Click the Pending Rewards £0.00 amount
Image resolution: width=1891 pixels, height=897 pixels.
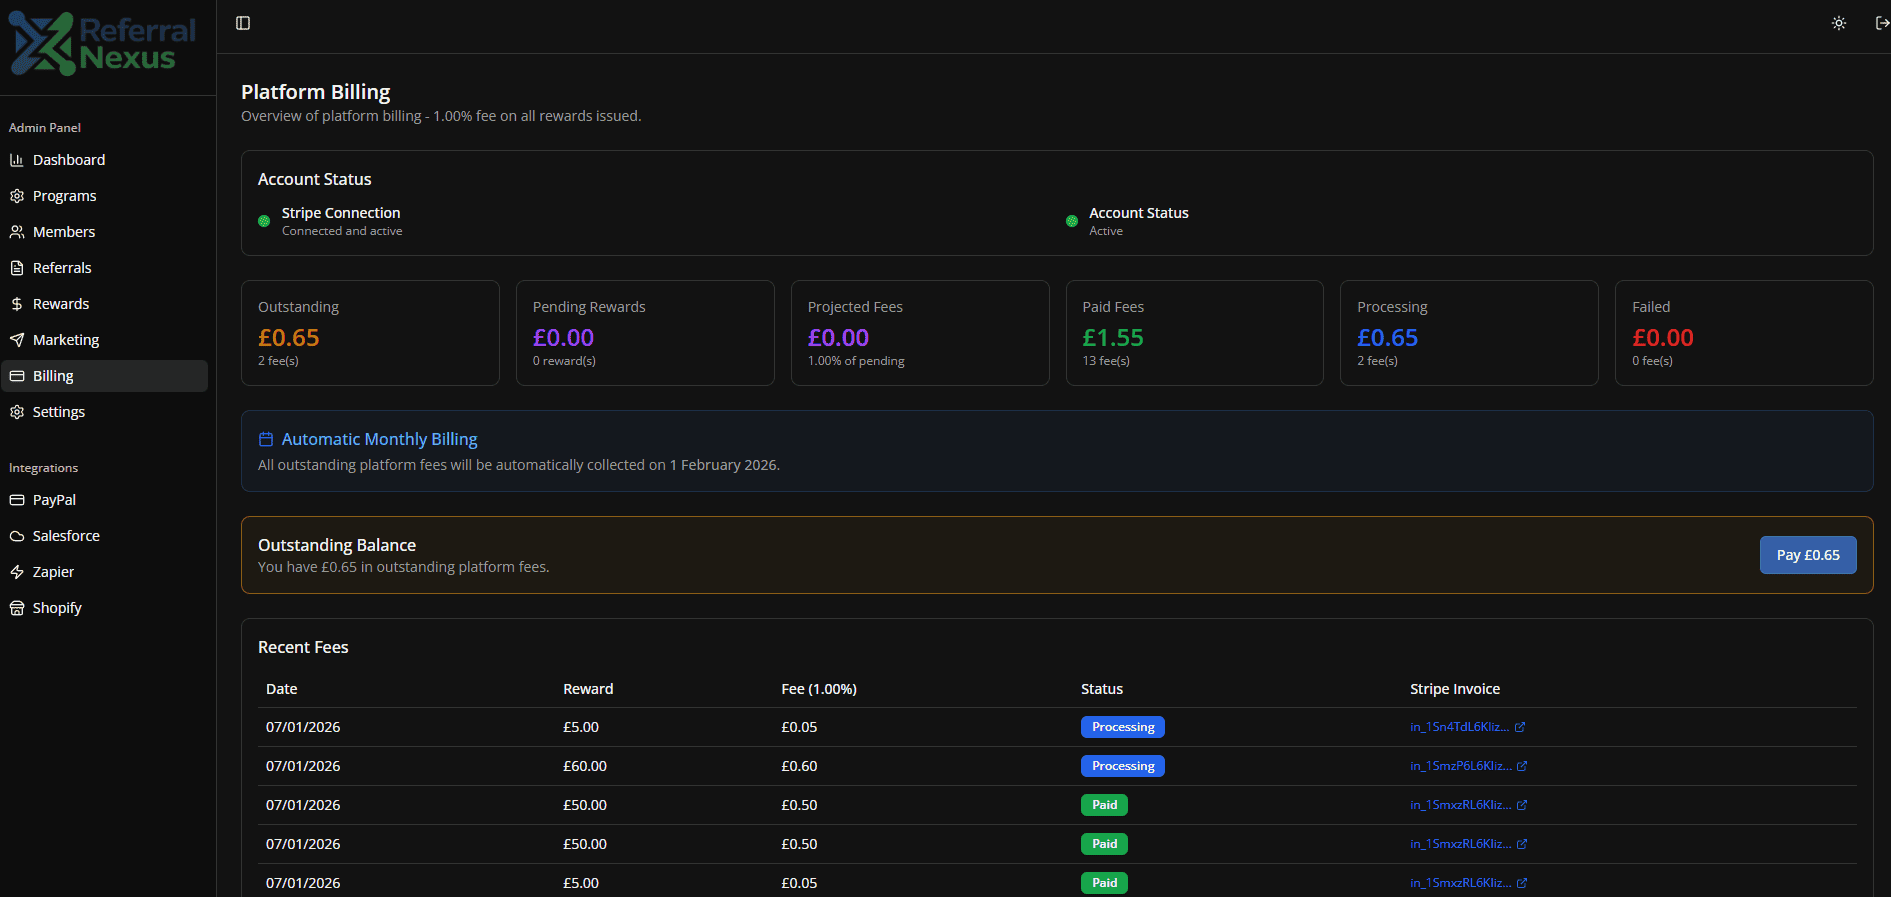coord(563,338)
